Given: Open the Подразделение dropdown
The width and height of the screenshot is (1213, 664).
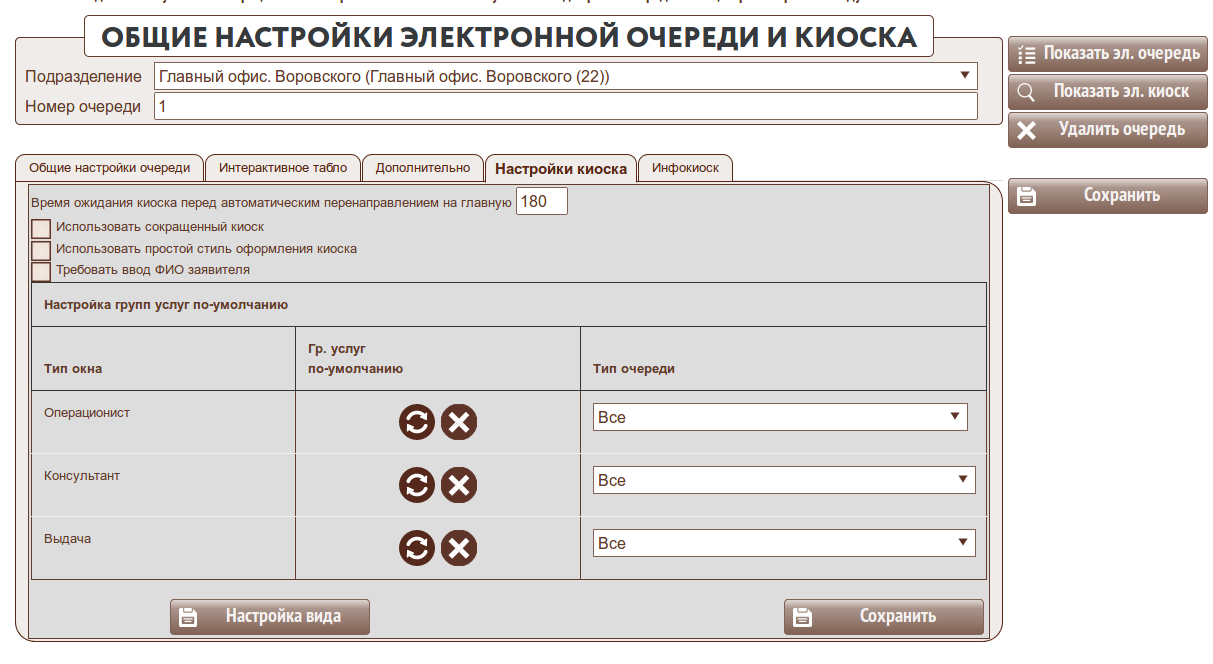Looking at the screenshot, I should pos(565,77).
